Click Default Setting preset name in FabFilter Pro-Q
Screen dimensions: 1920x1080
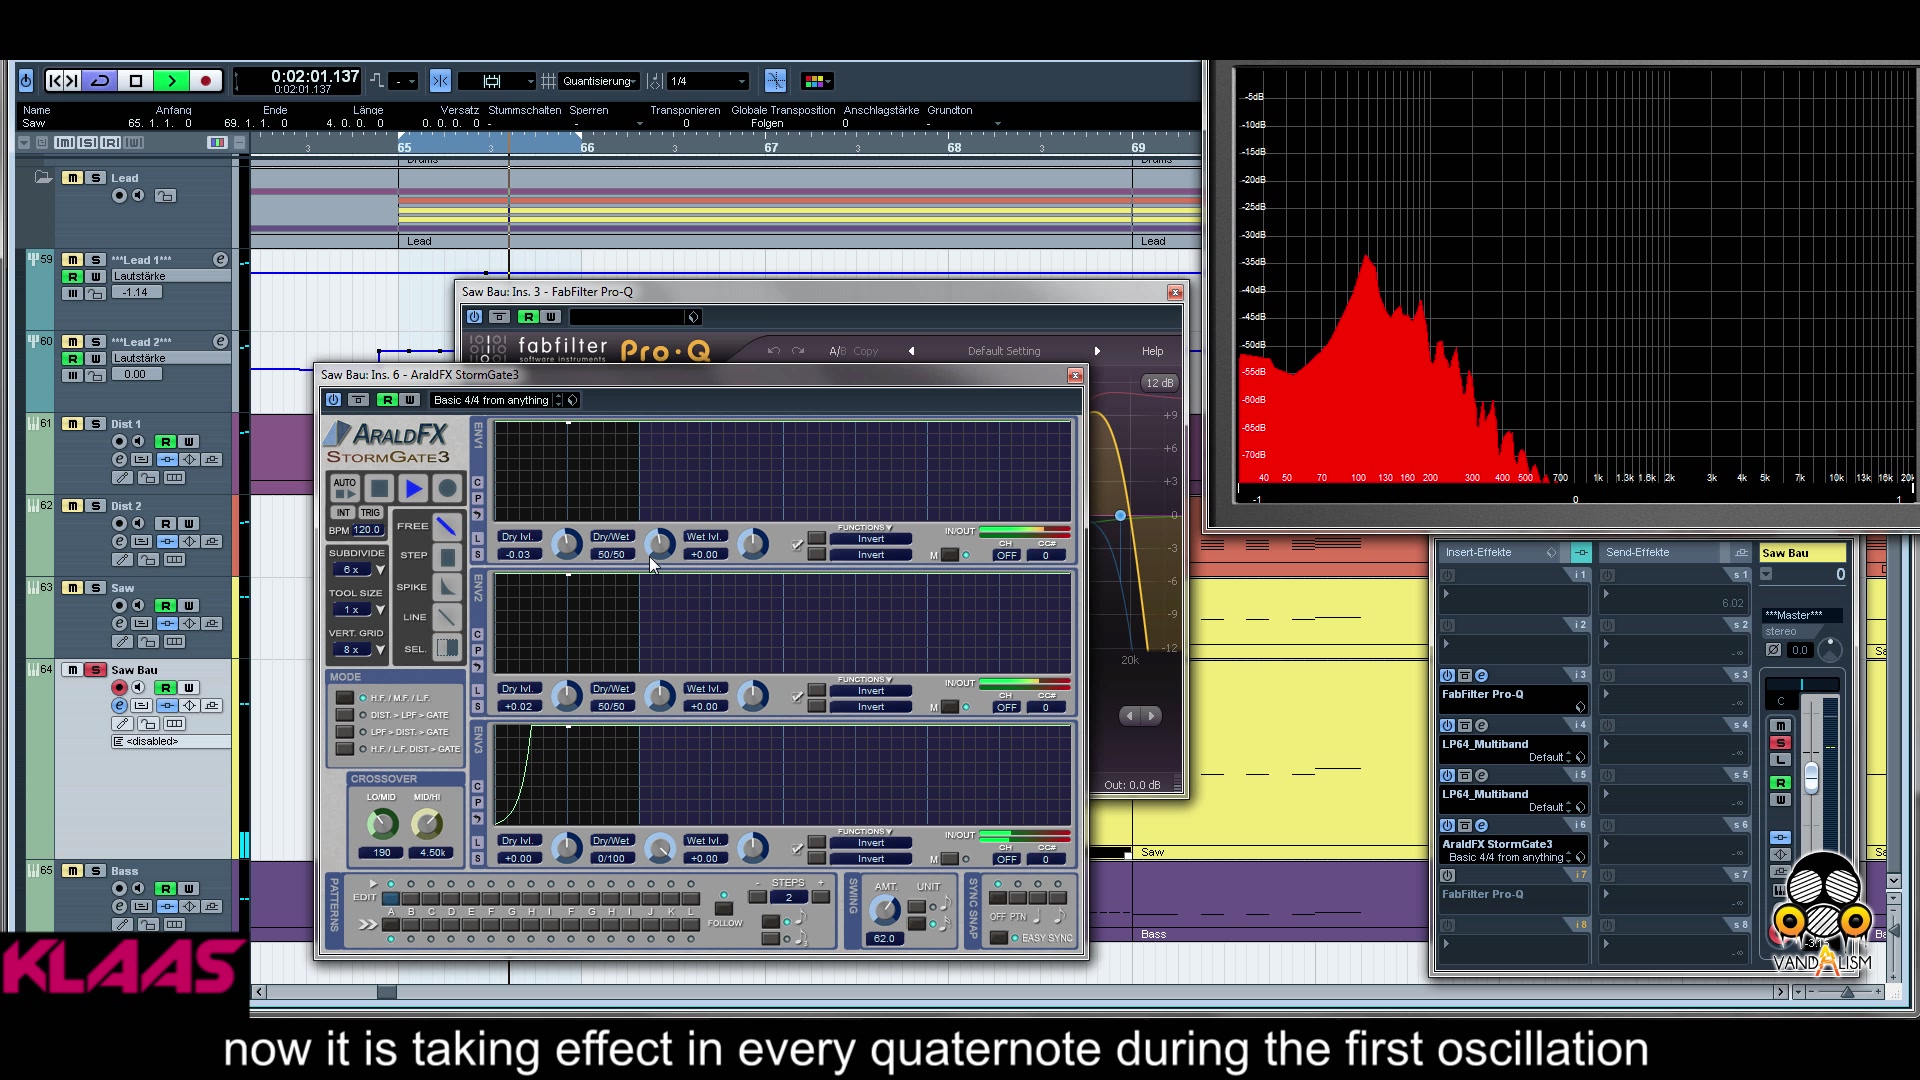pos(1004,351)
